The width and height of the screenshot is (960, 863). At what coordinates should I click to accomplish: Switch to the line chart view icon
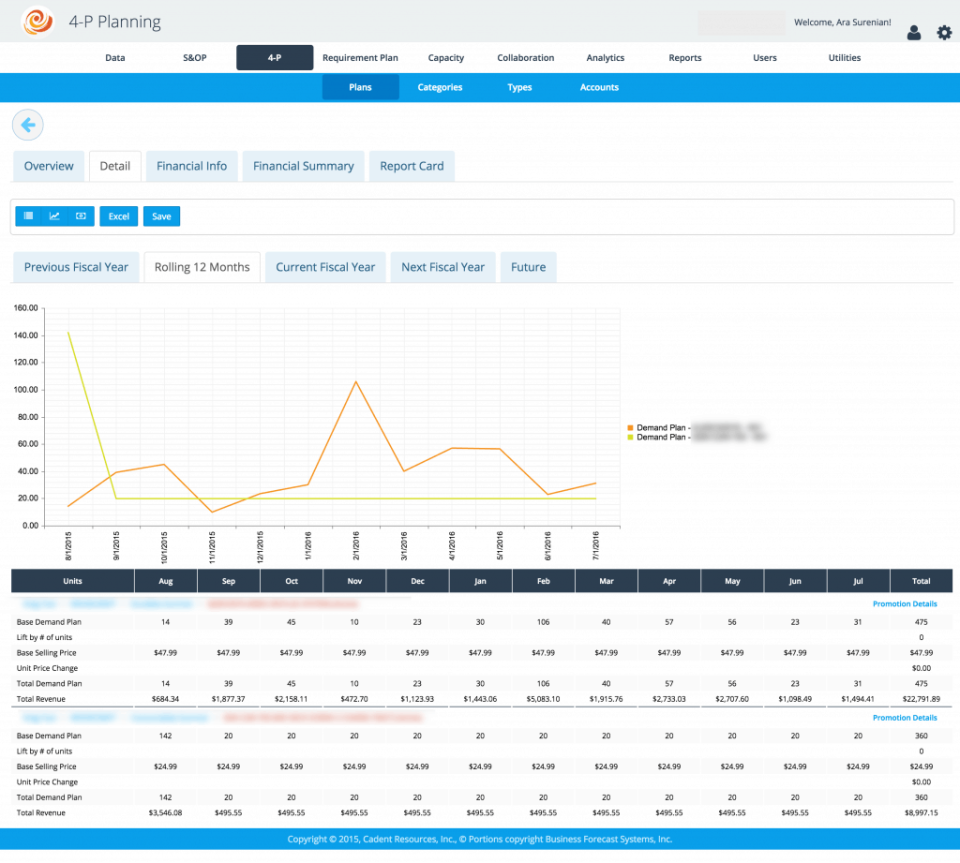click(54, 216)
